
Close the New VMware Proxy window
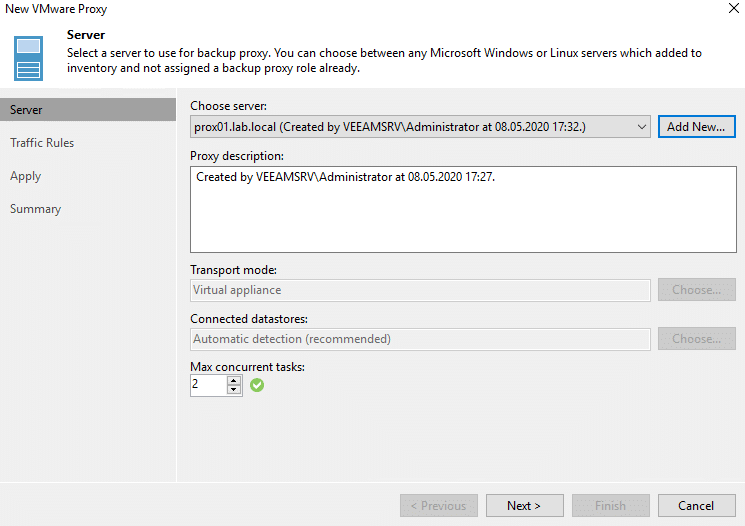pos(734,8)
